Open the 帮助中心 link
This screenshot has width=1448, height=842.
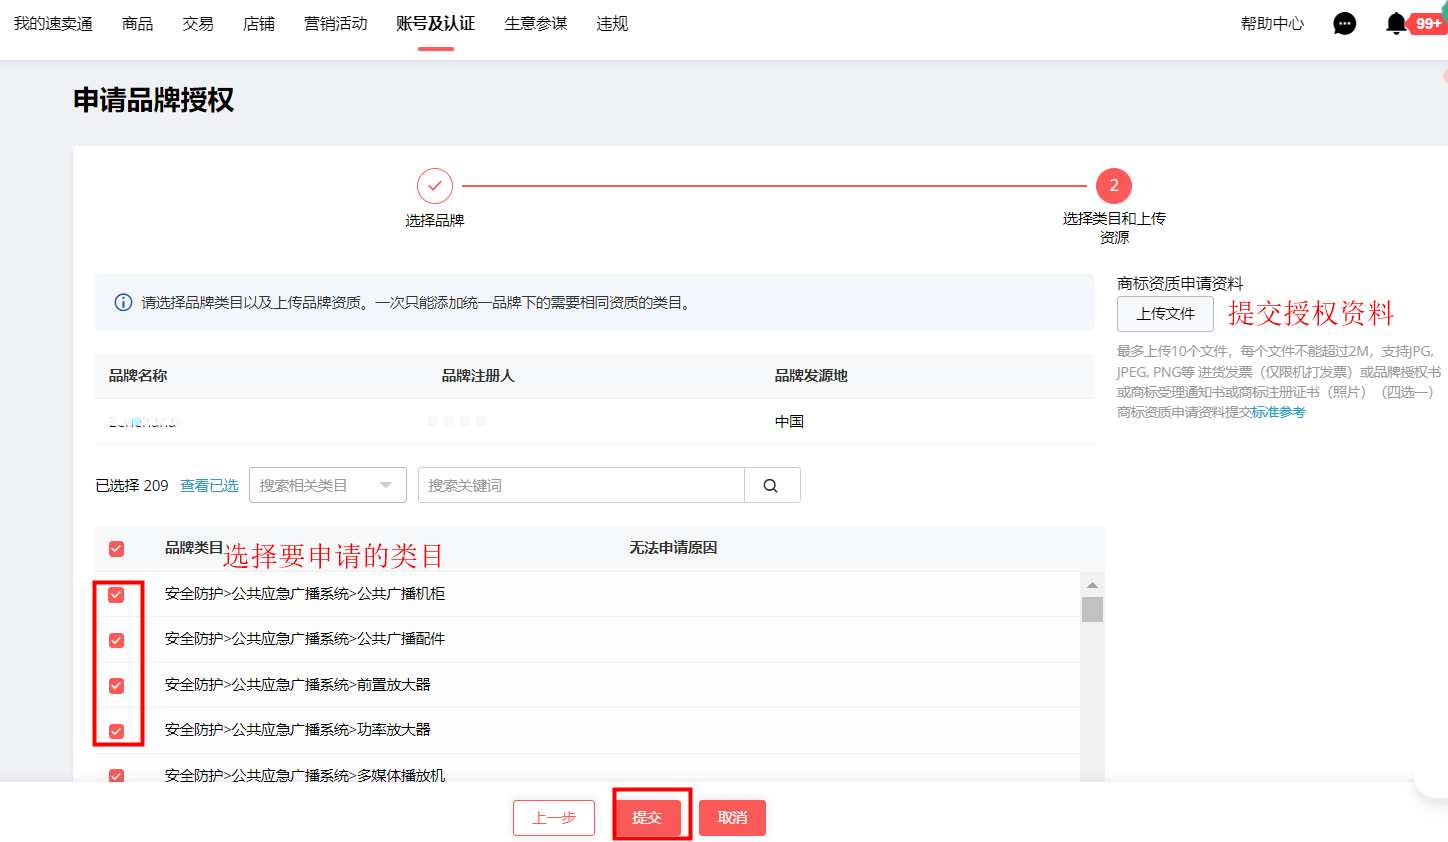click(1273, 24)
